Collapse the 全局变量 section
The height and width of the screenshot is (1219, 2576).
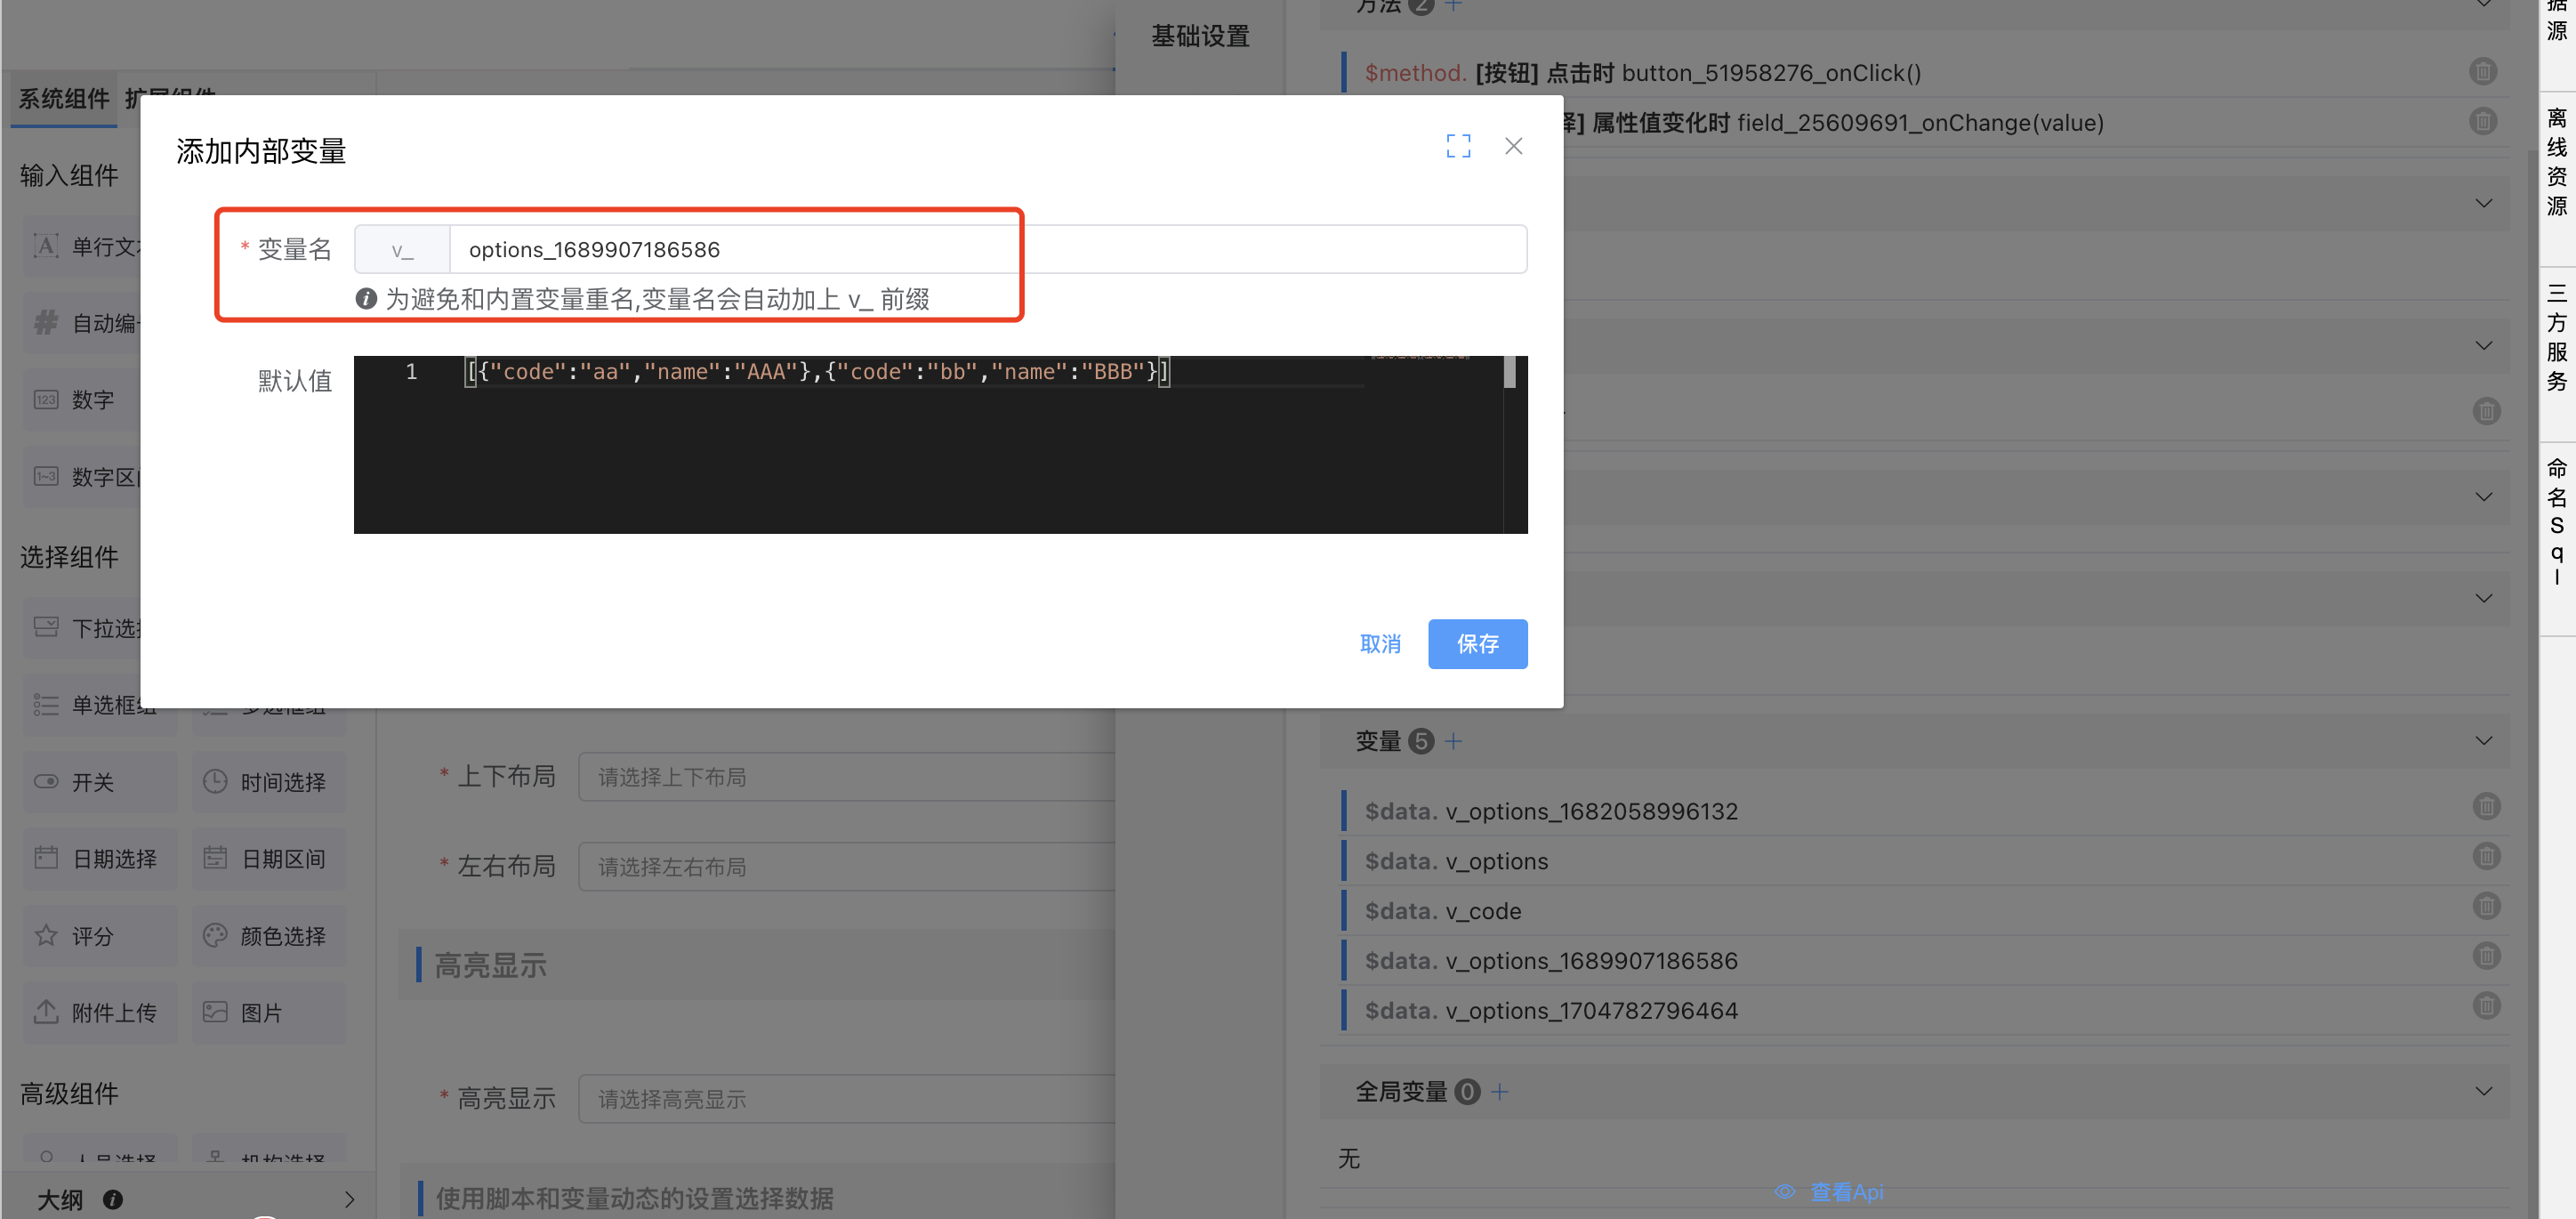click(2483, 1092)
